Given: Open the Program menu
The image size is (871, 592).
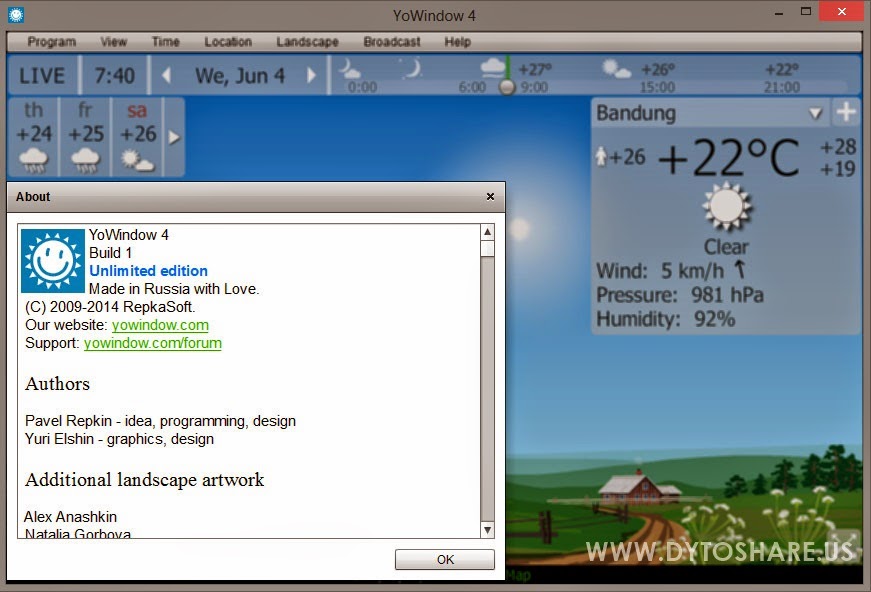Looking at the screenshot, I should pos(52,42).
